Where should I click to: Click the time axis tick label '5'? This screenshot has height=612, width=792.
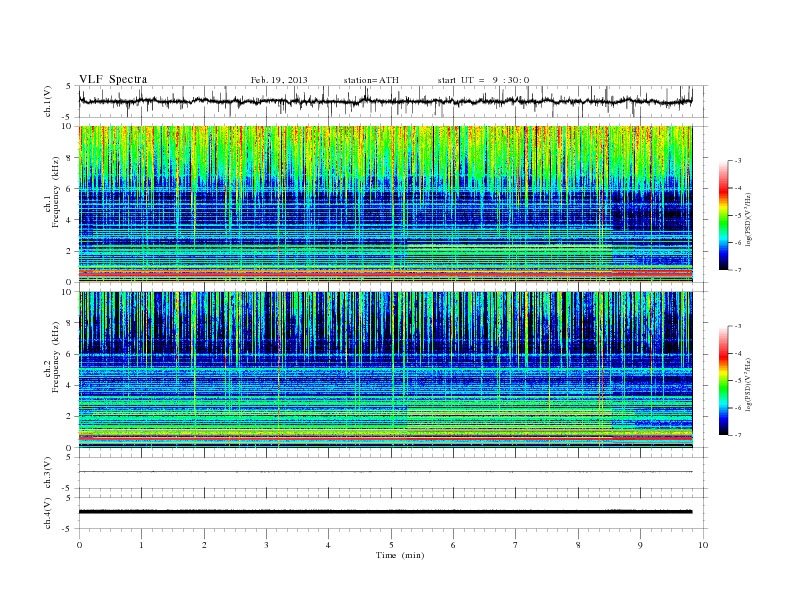tap(391, 545)
